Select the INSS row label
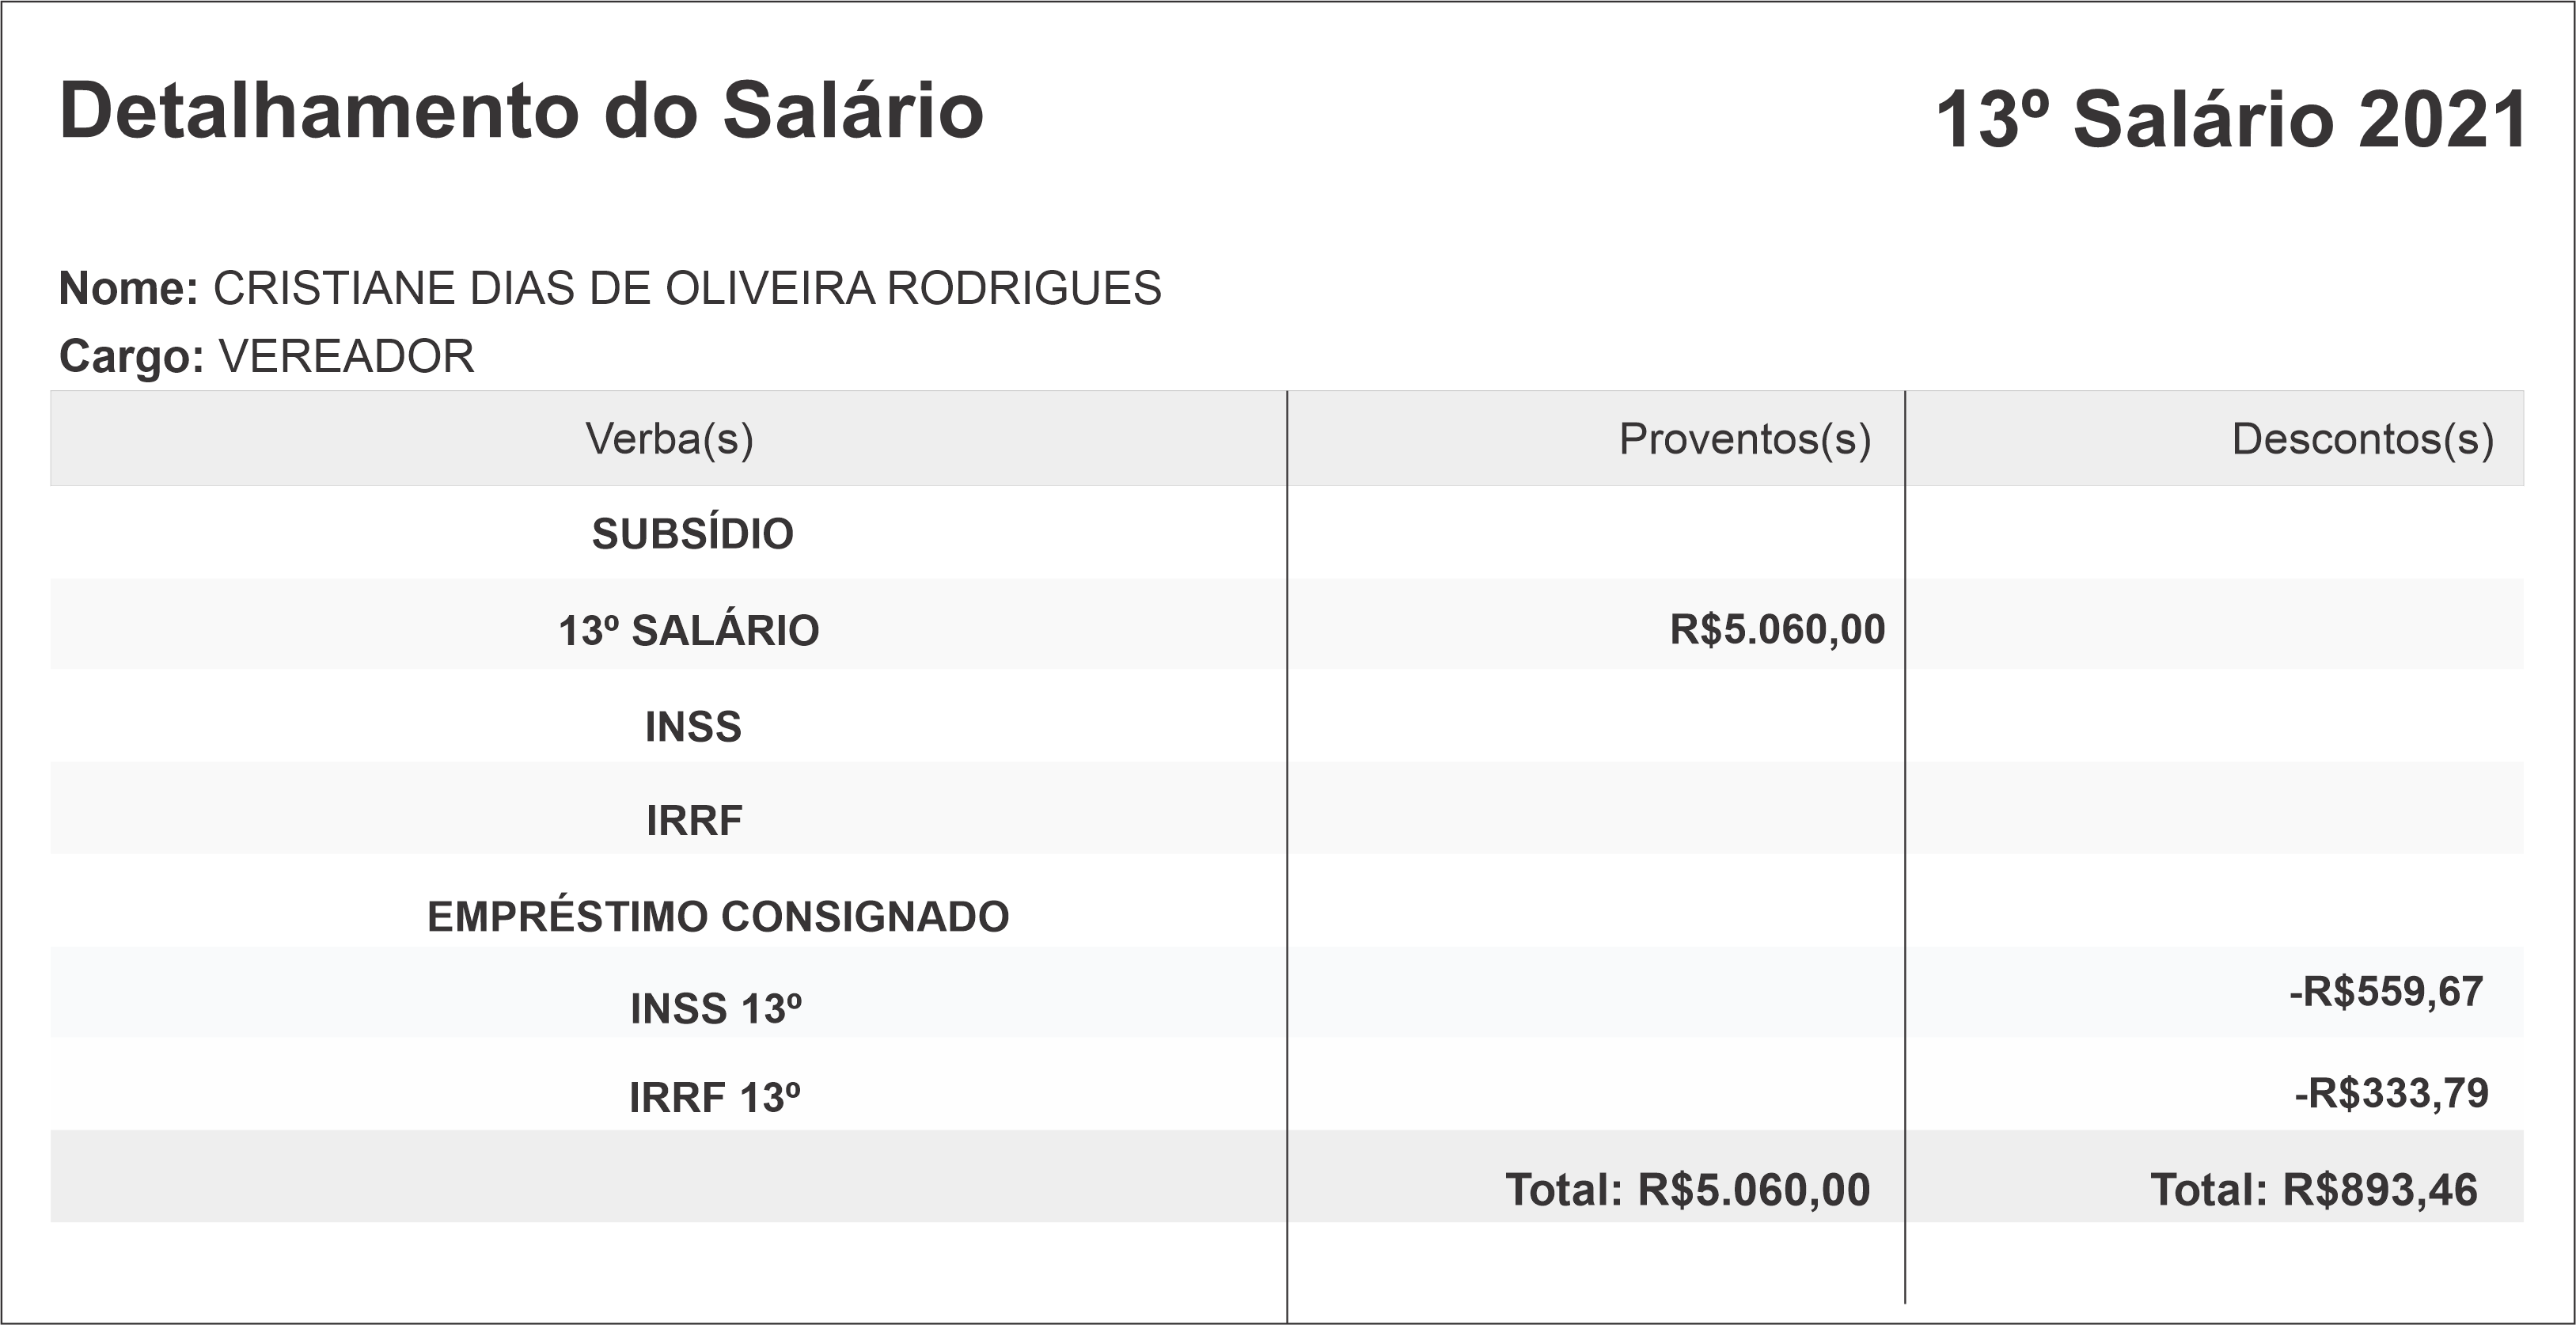The width and height of the screenshot is (2576, 1325). tap(693, 727)
